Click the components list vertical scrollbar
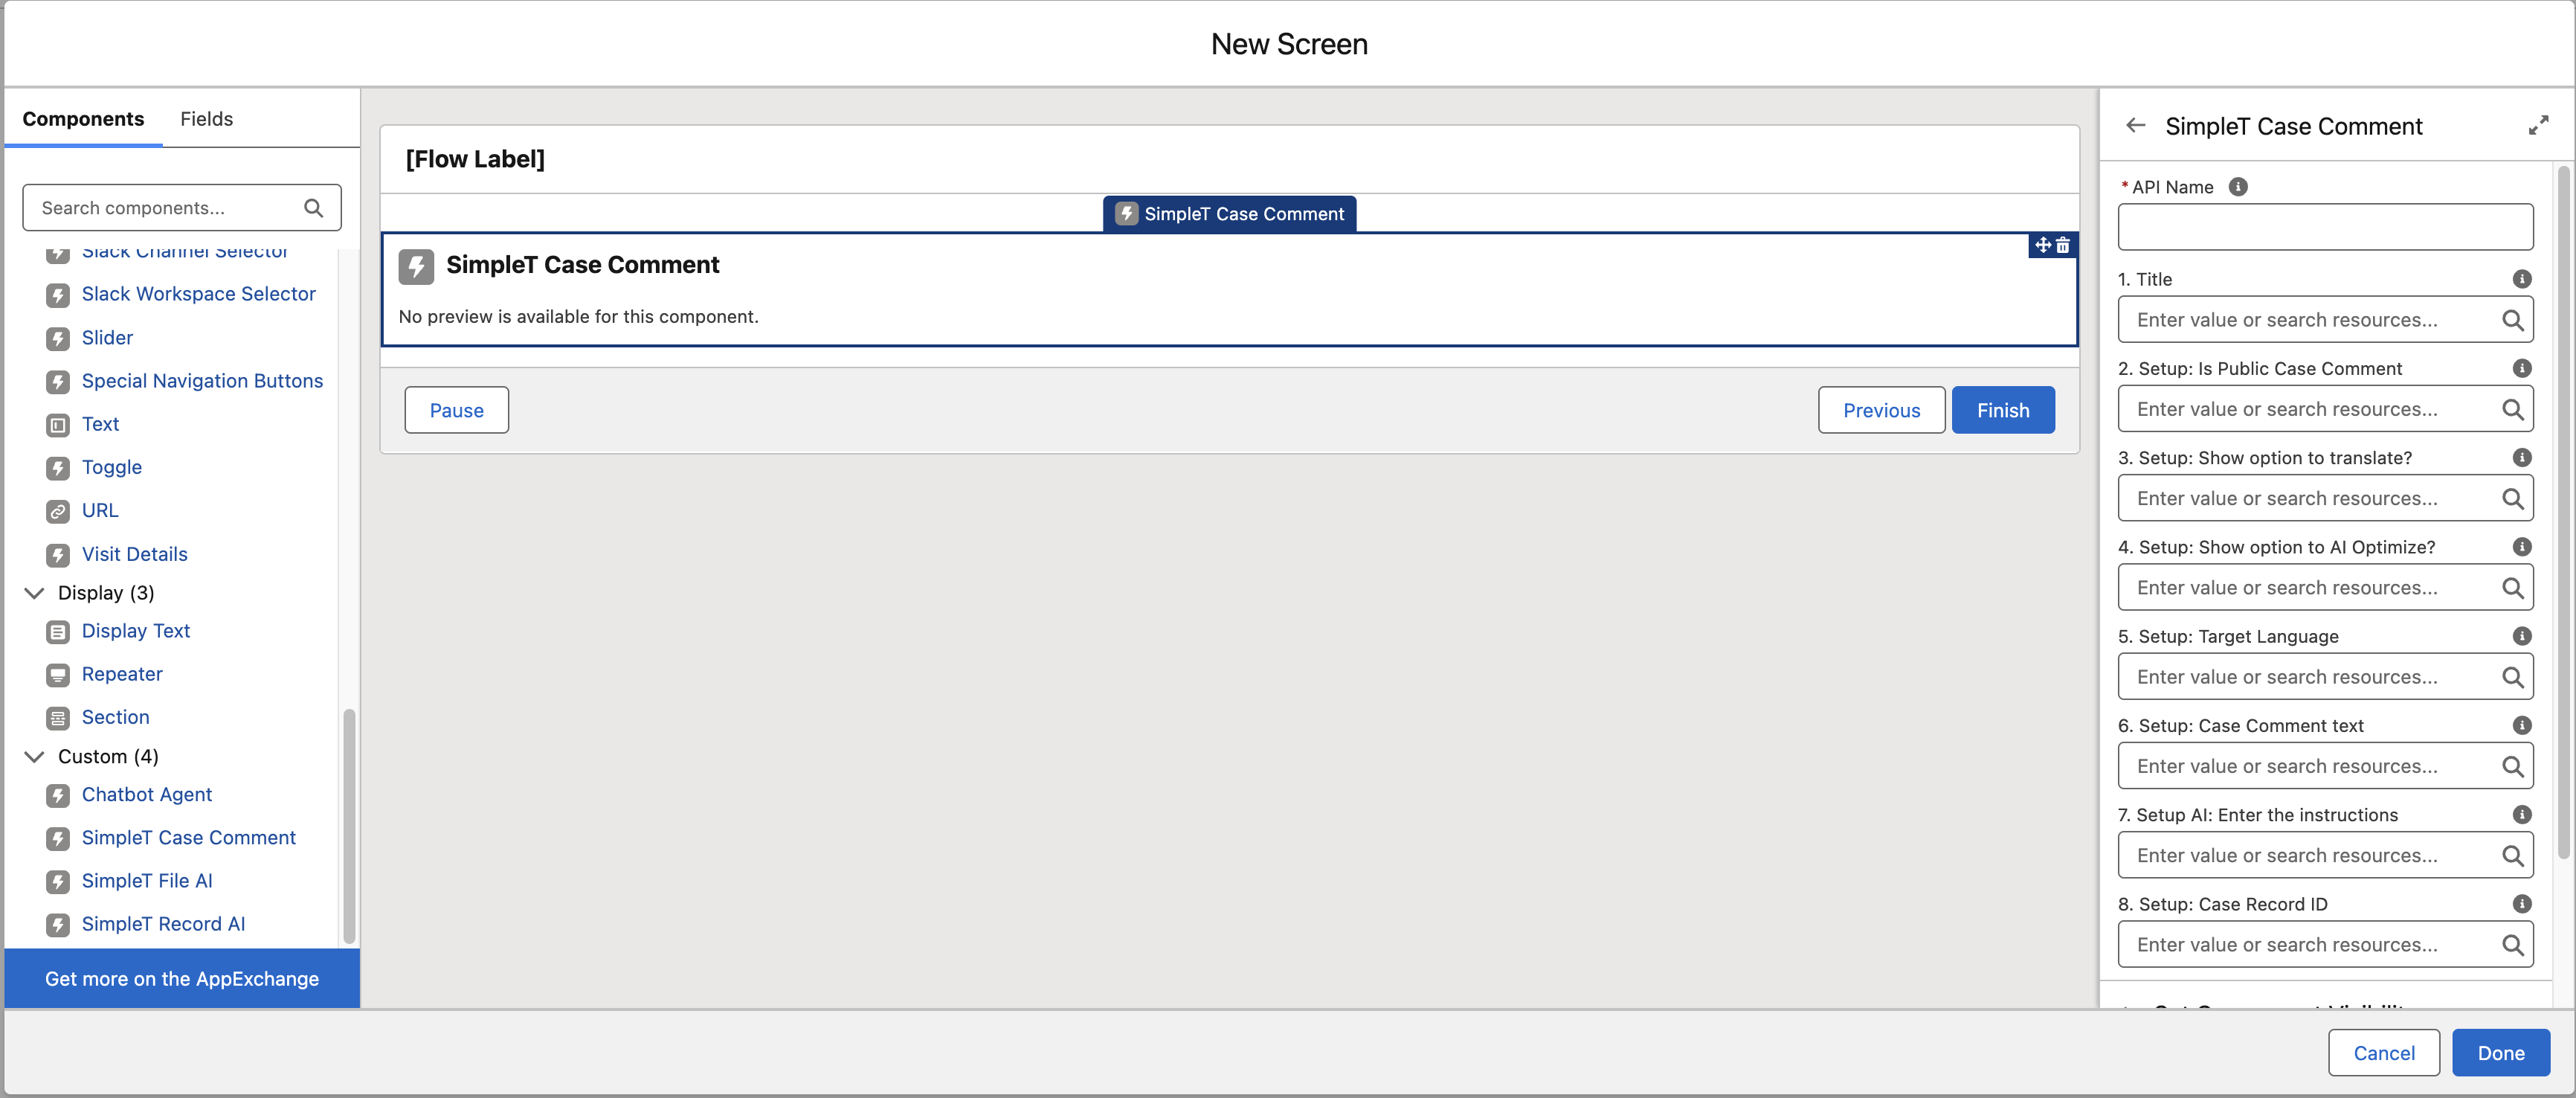 pos(349,826)
